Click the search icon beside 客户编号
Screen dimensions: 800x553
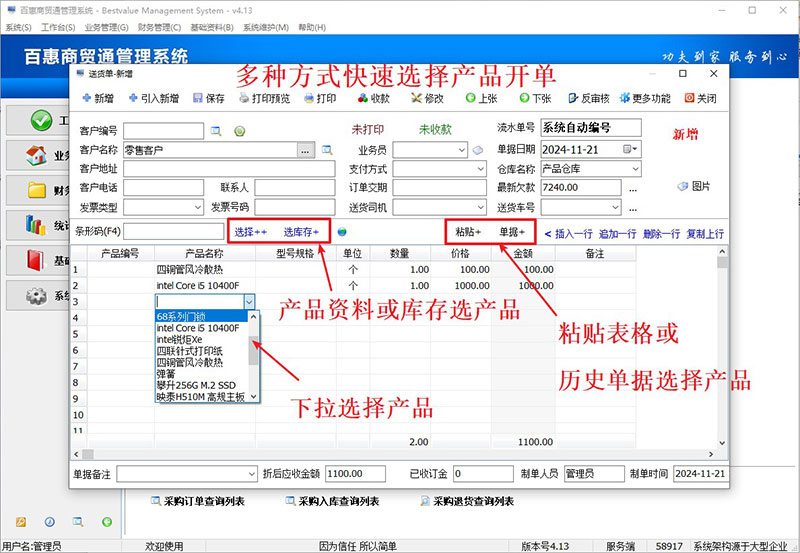[216, 131]
